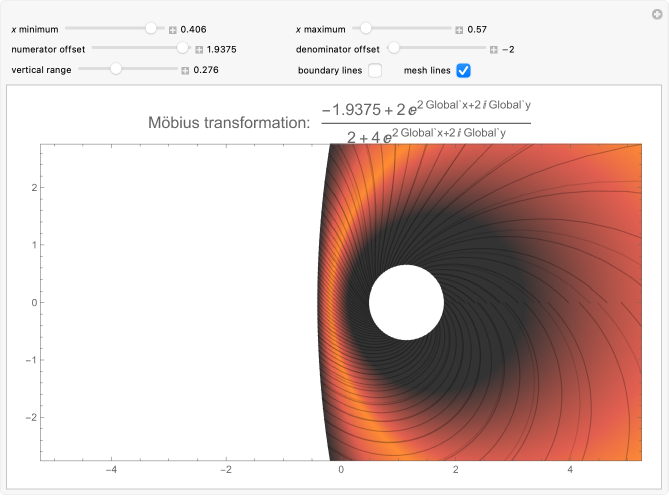Screen dimensions: 669x496
Task: Click the x maximum slider thumb
Action: click(x=366, y=29)
